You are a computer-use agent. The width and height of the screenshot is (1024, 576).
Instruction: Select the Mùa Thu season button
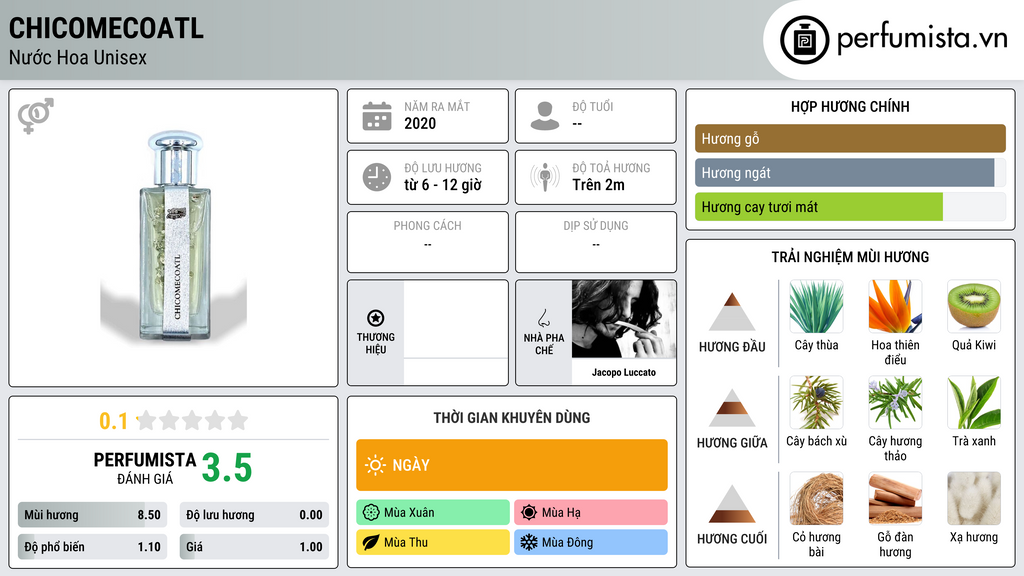tap(433, 542)
